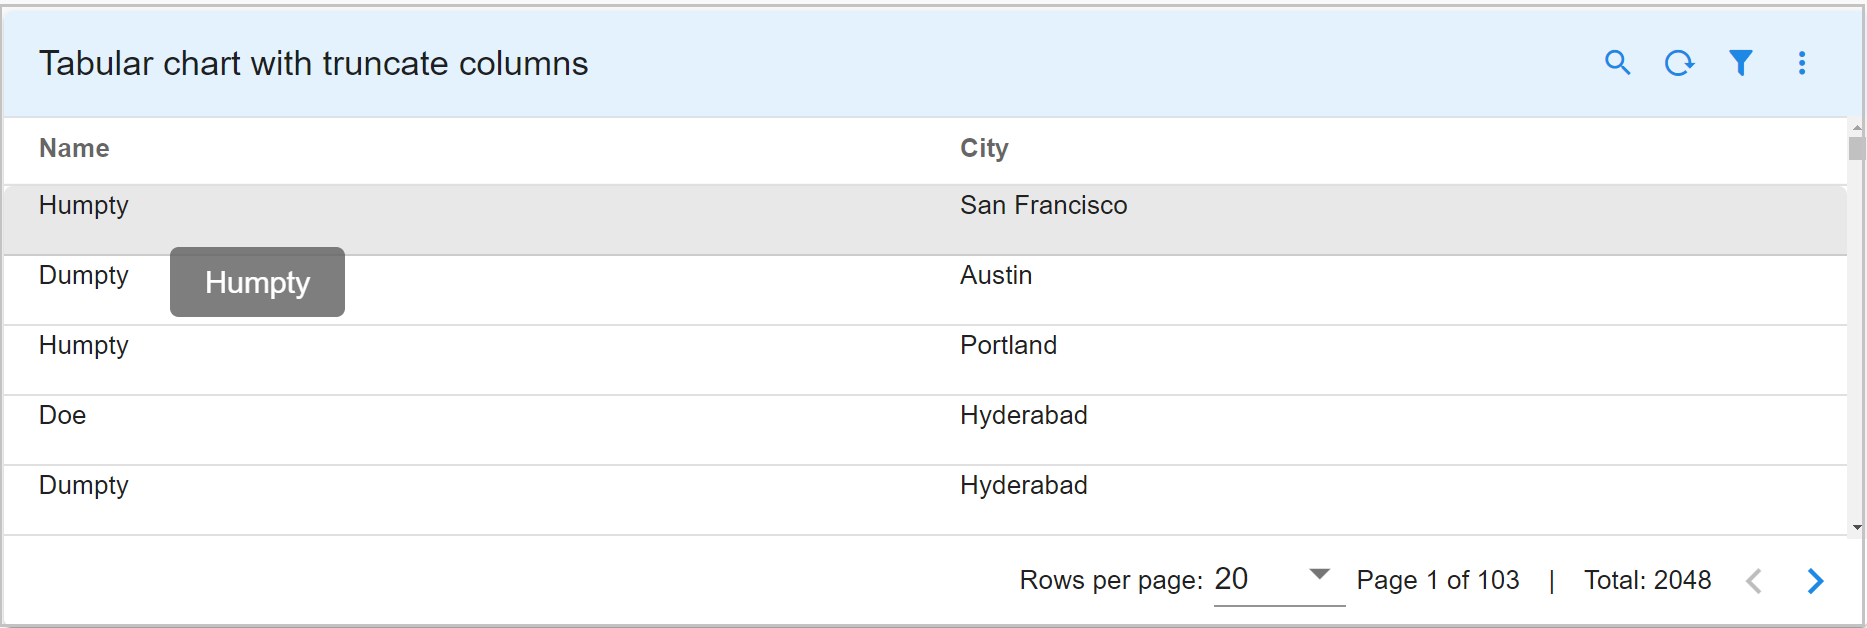Open the three-dot overflow menu
1867x628 pixels.
1802,63
